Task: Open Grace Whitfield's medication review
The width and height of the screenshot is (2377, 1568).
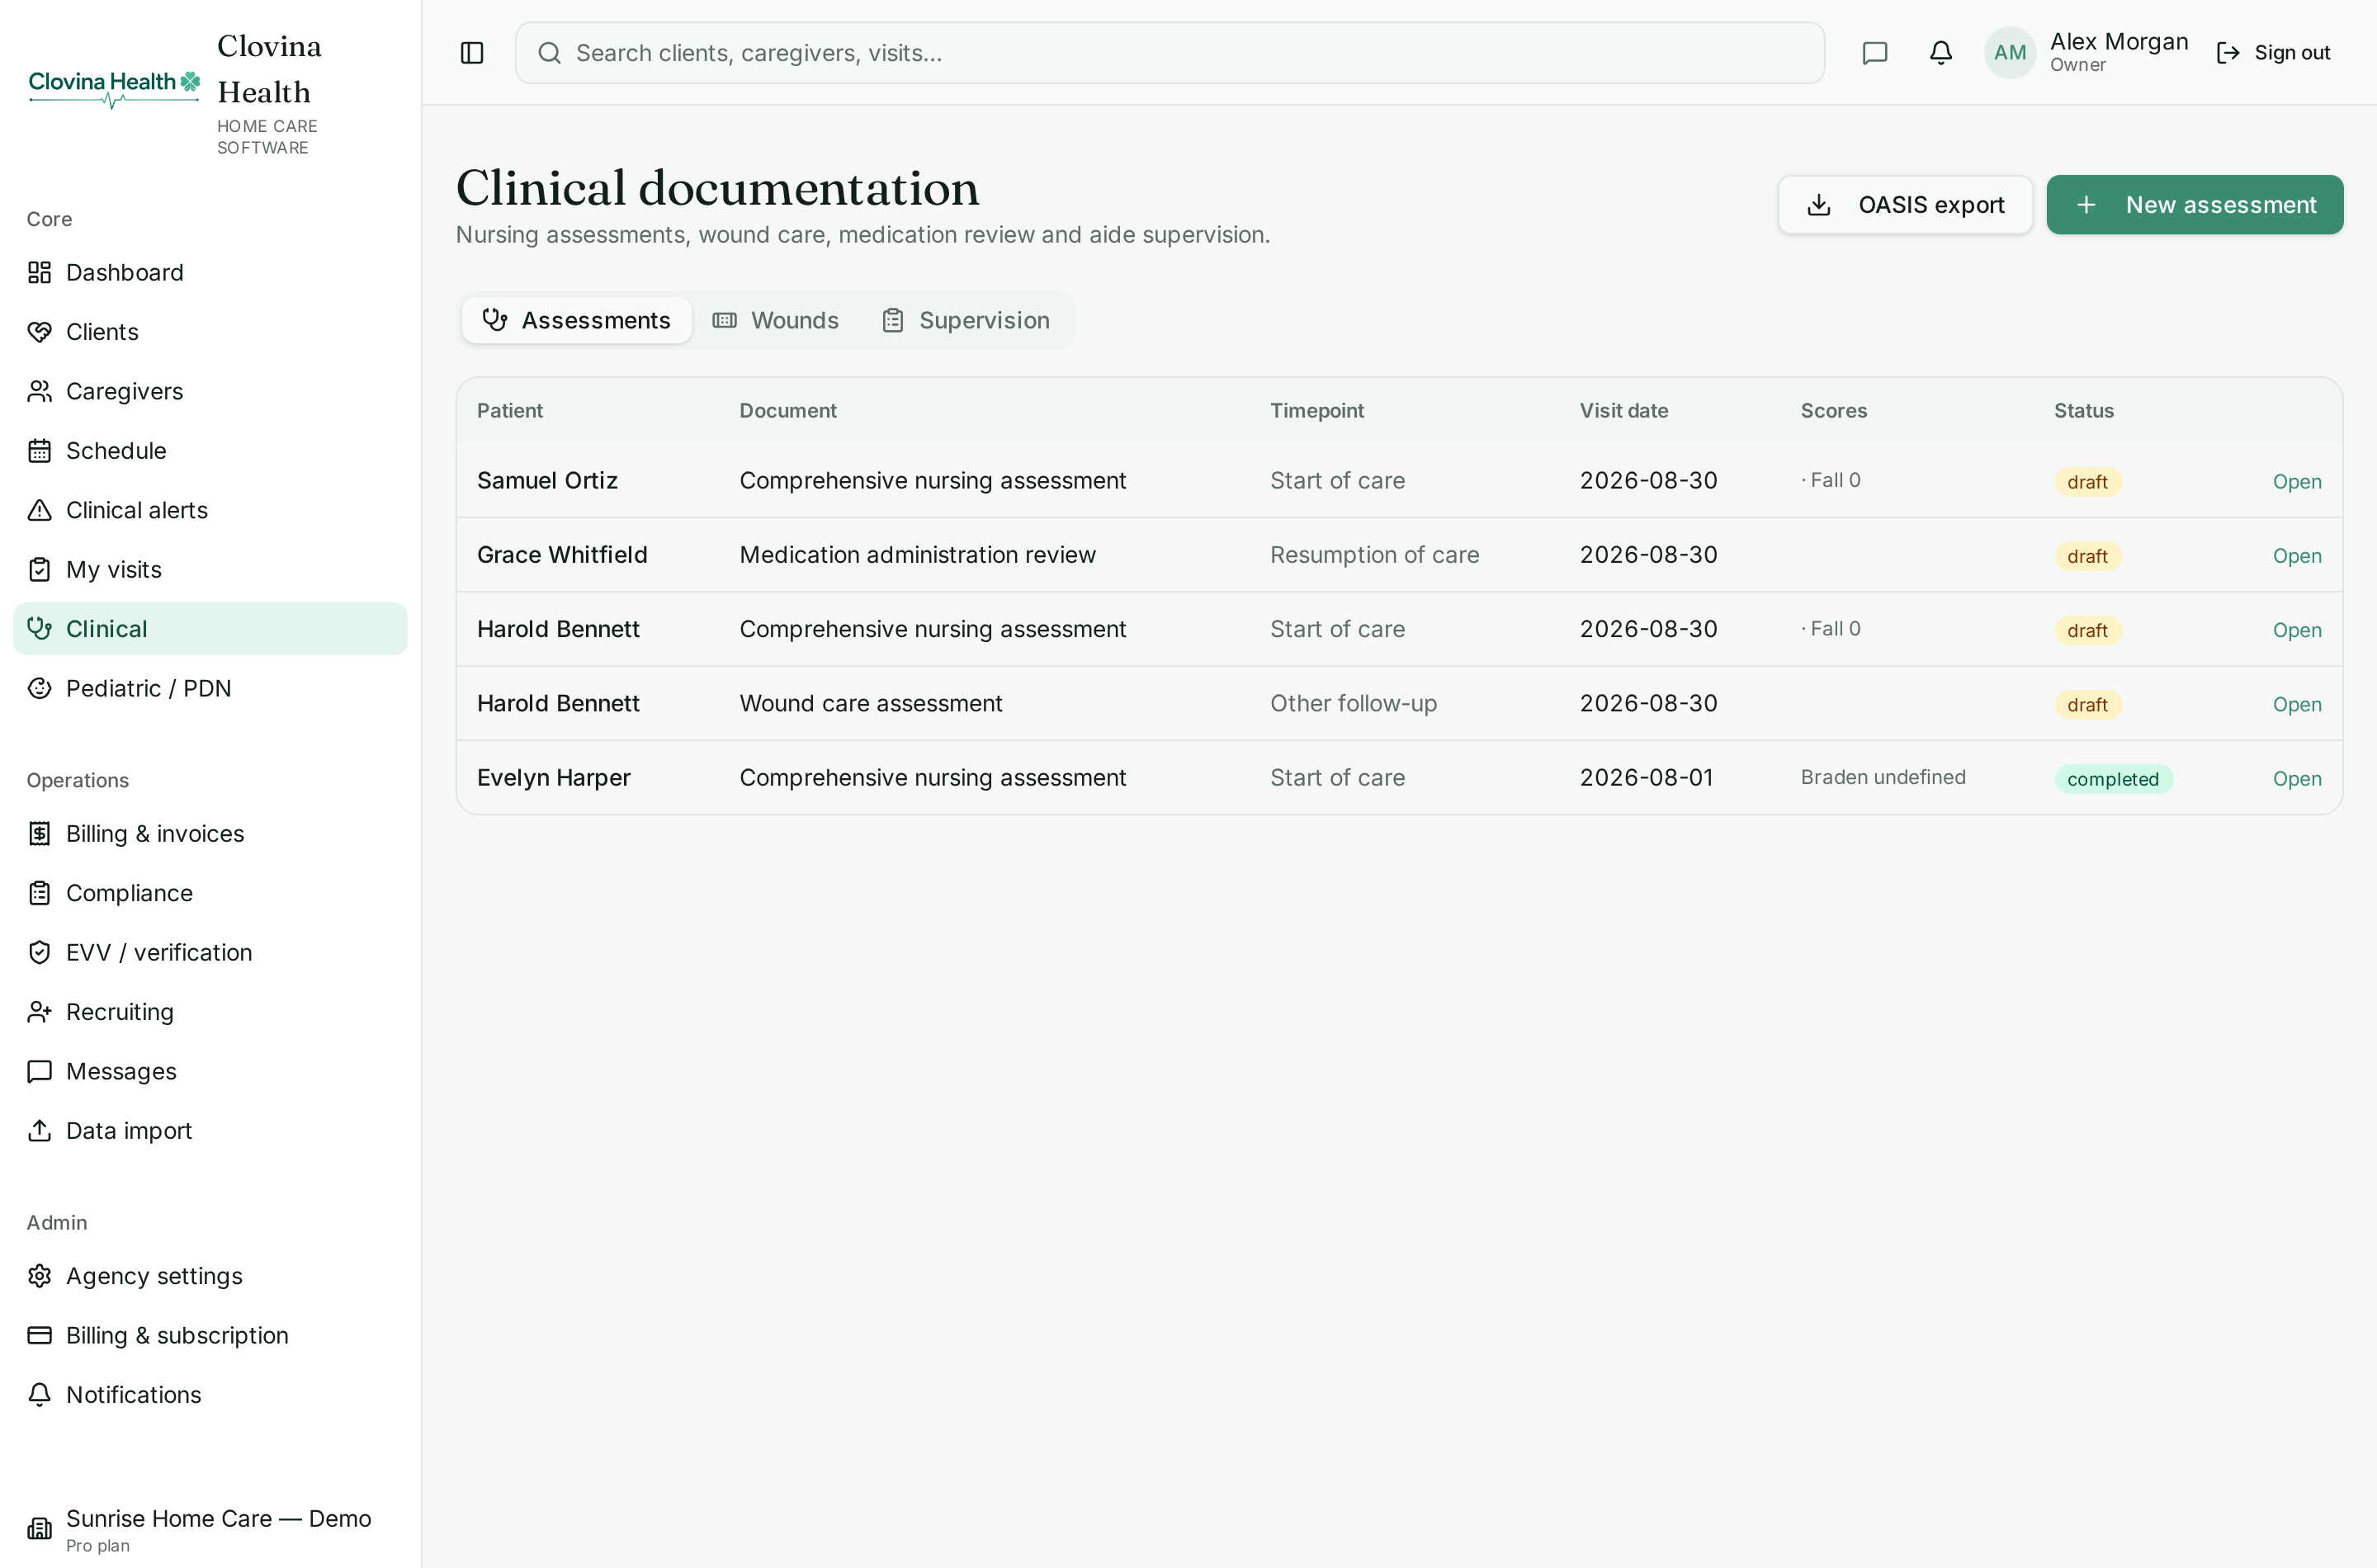Action: [x=2296, y=556]
